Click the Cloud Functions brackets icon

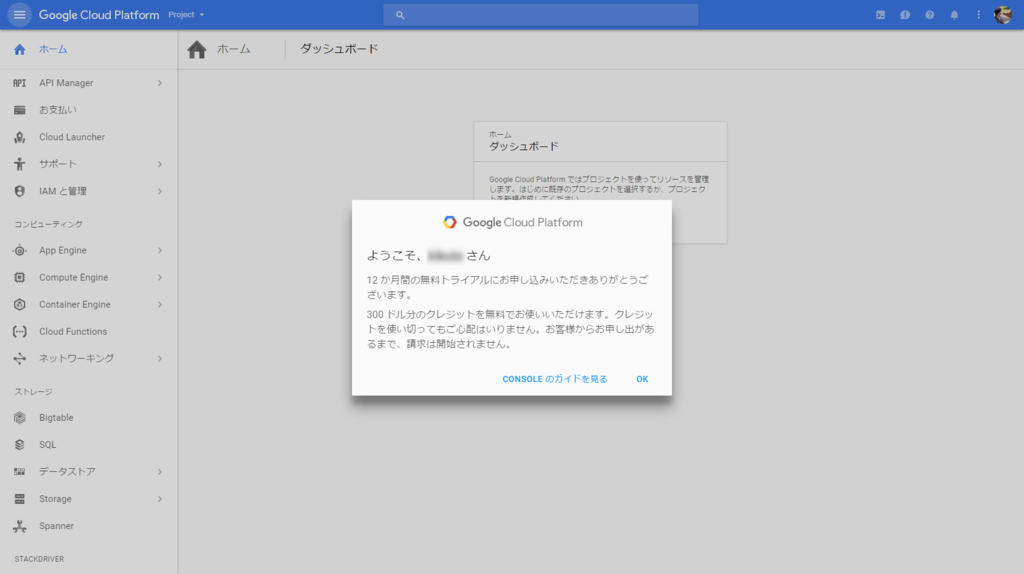tap(20, 332)
